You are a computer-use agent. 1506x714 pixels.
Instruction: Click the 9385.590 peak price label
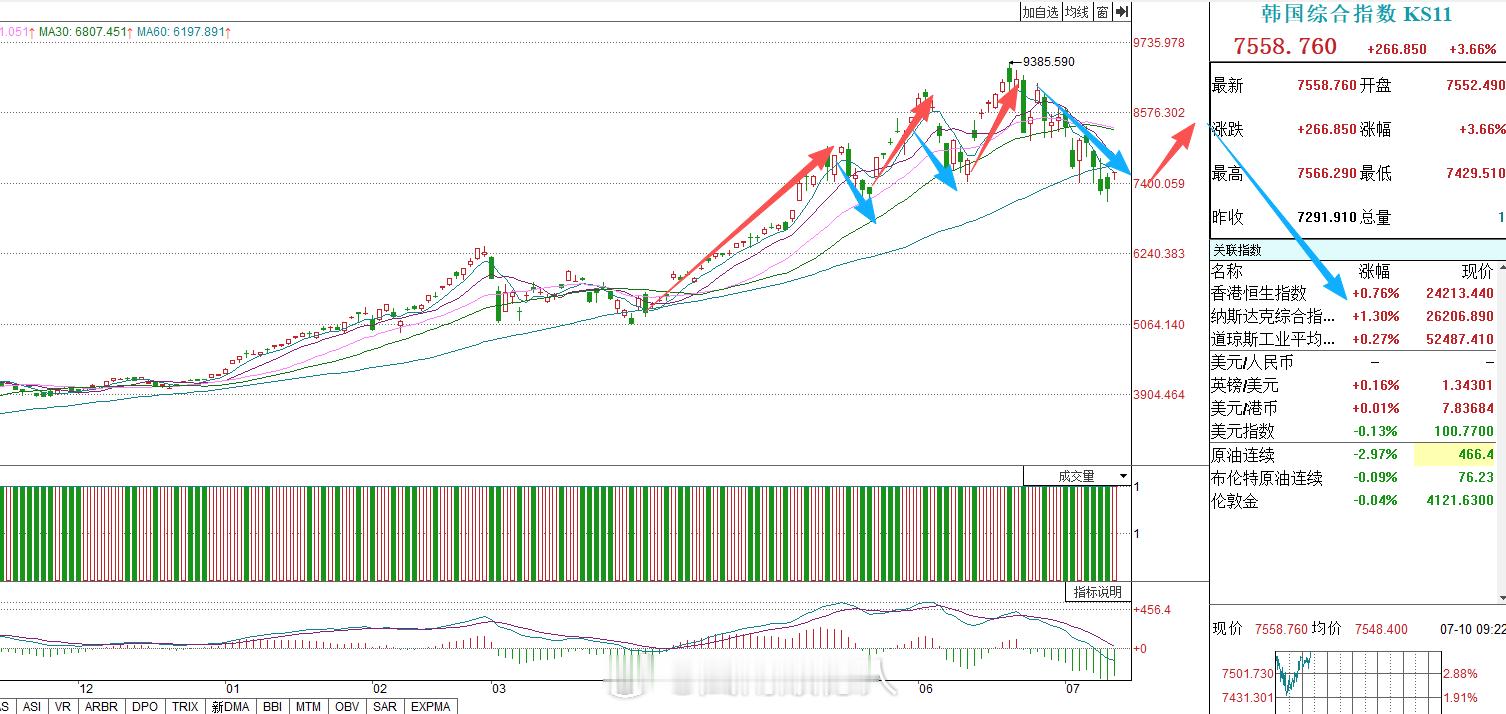click(1049, 62)
